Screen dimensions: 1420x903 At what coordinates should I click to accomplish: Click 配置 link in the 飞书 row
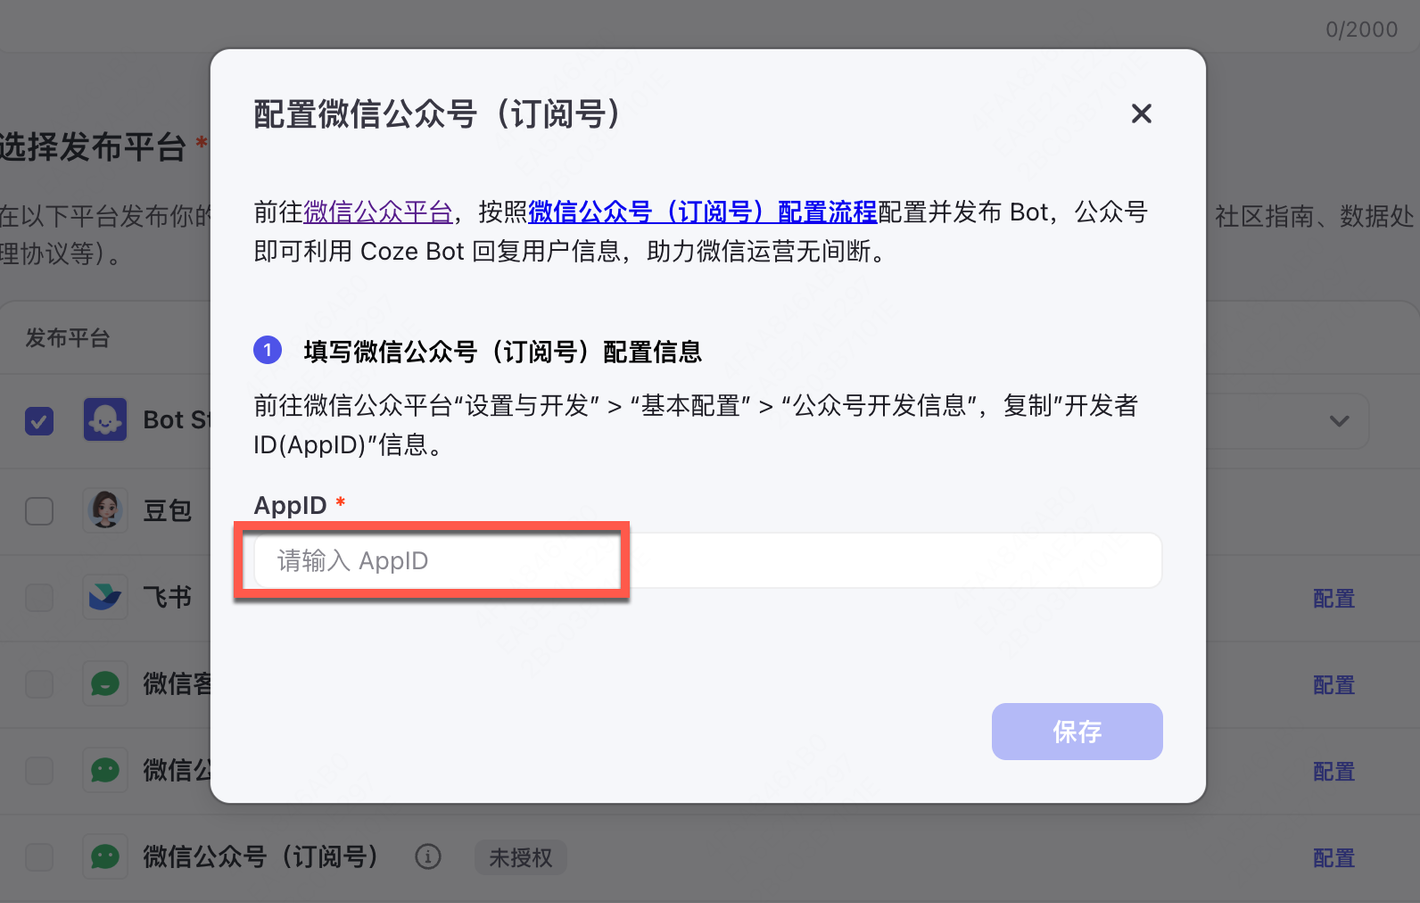pos(1334,598)
